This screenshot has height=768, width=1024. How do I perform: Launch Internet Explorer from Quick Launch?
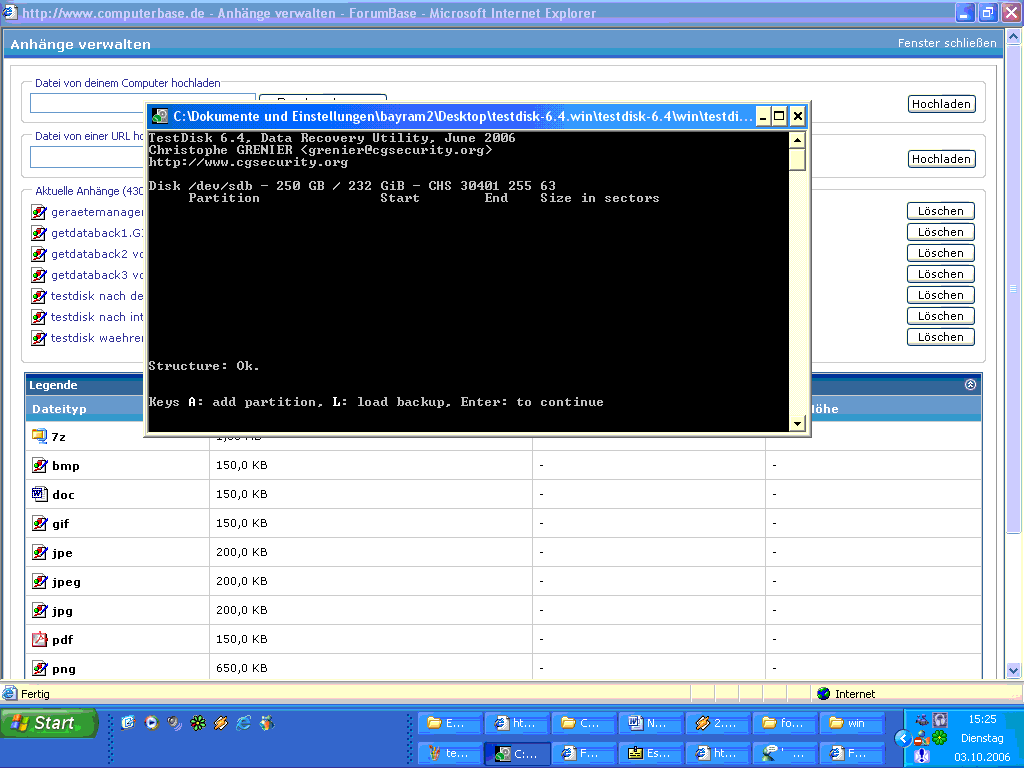243,723
